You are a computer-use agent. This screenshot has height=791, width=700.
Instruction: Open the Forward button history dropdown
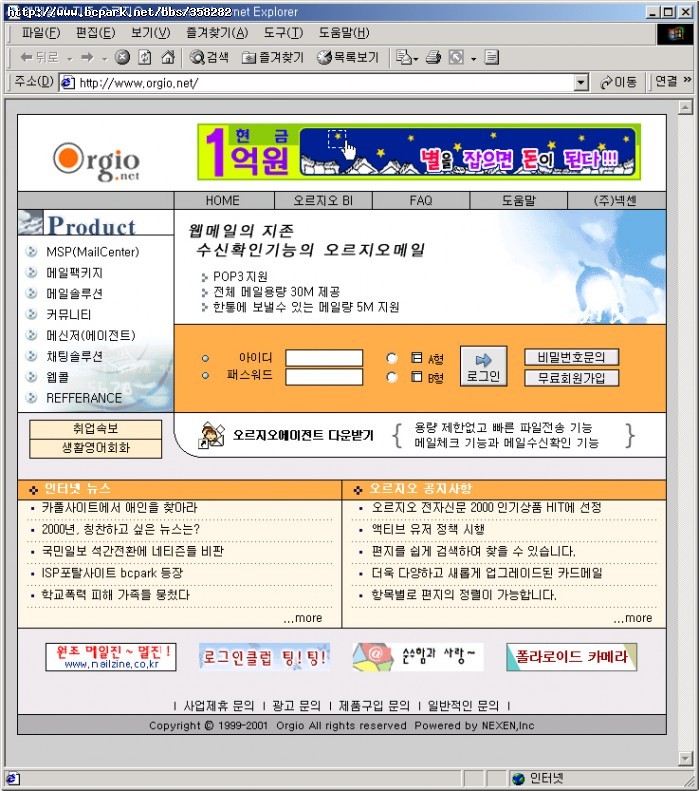click(x=104, y=59)
